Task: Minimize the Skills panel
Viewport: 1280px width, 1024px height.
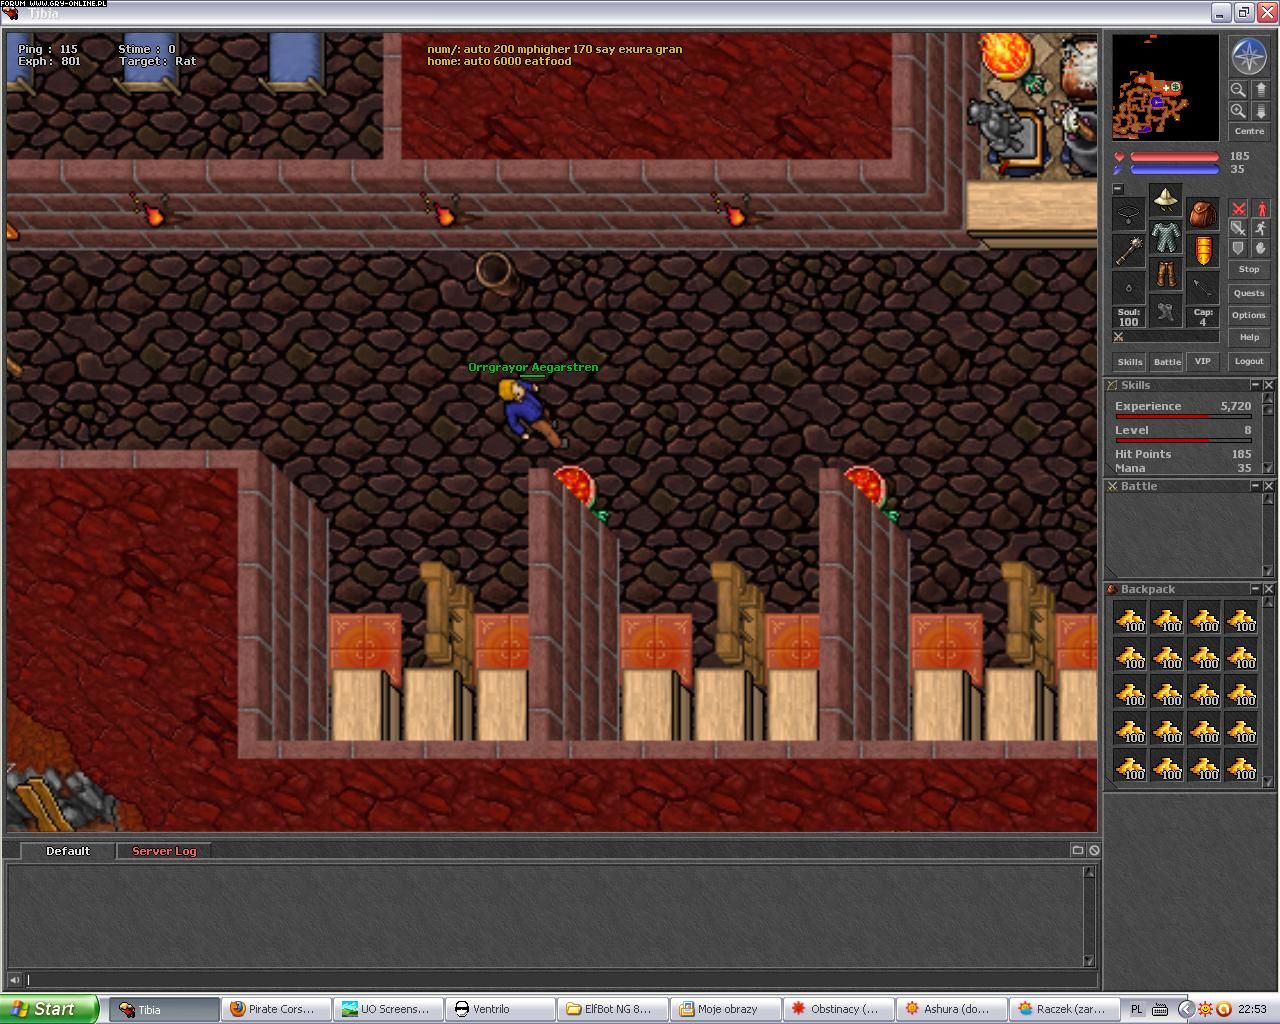Action: [1255, 385]
